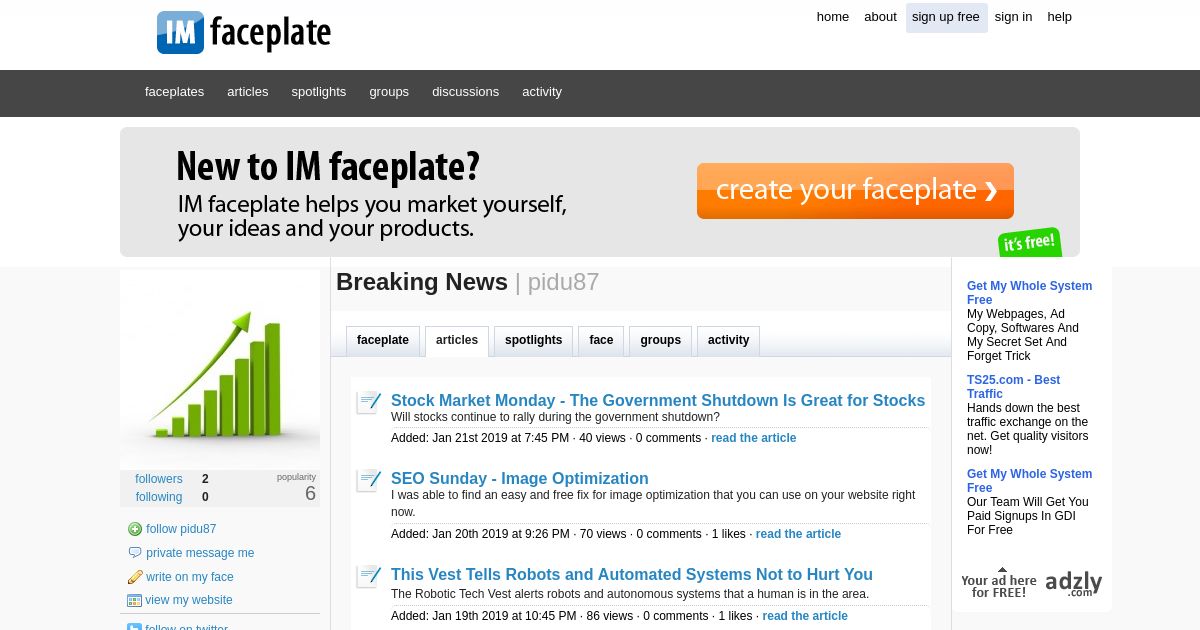Click article icon next to SEO Sunday

369,481
